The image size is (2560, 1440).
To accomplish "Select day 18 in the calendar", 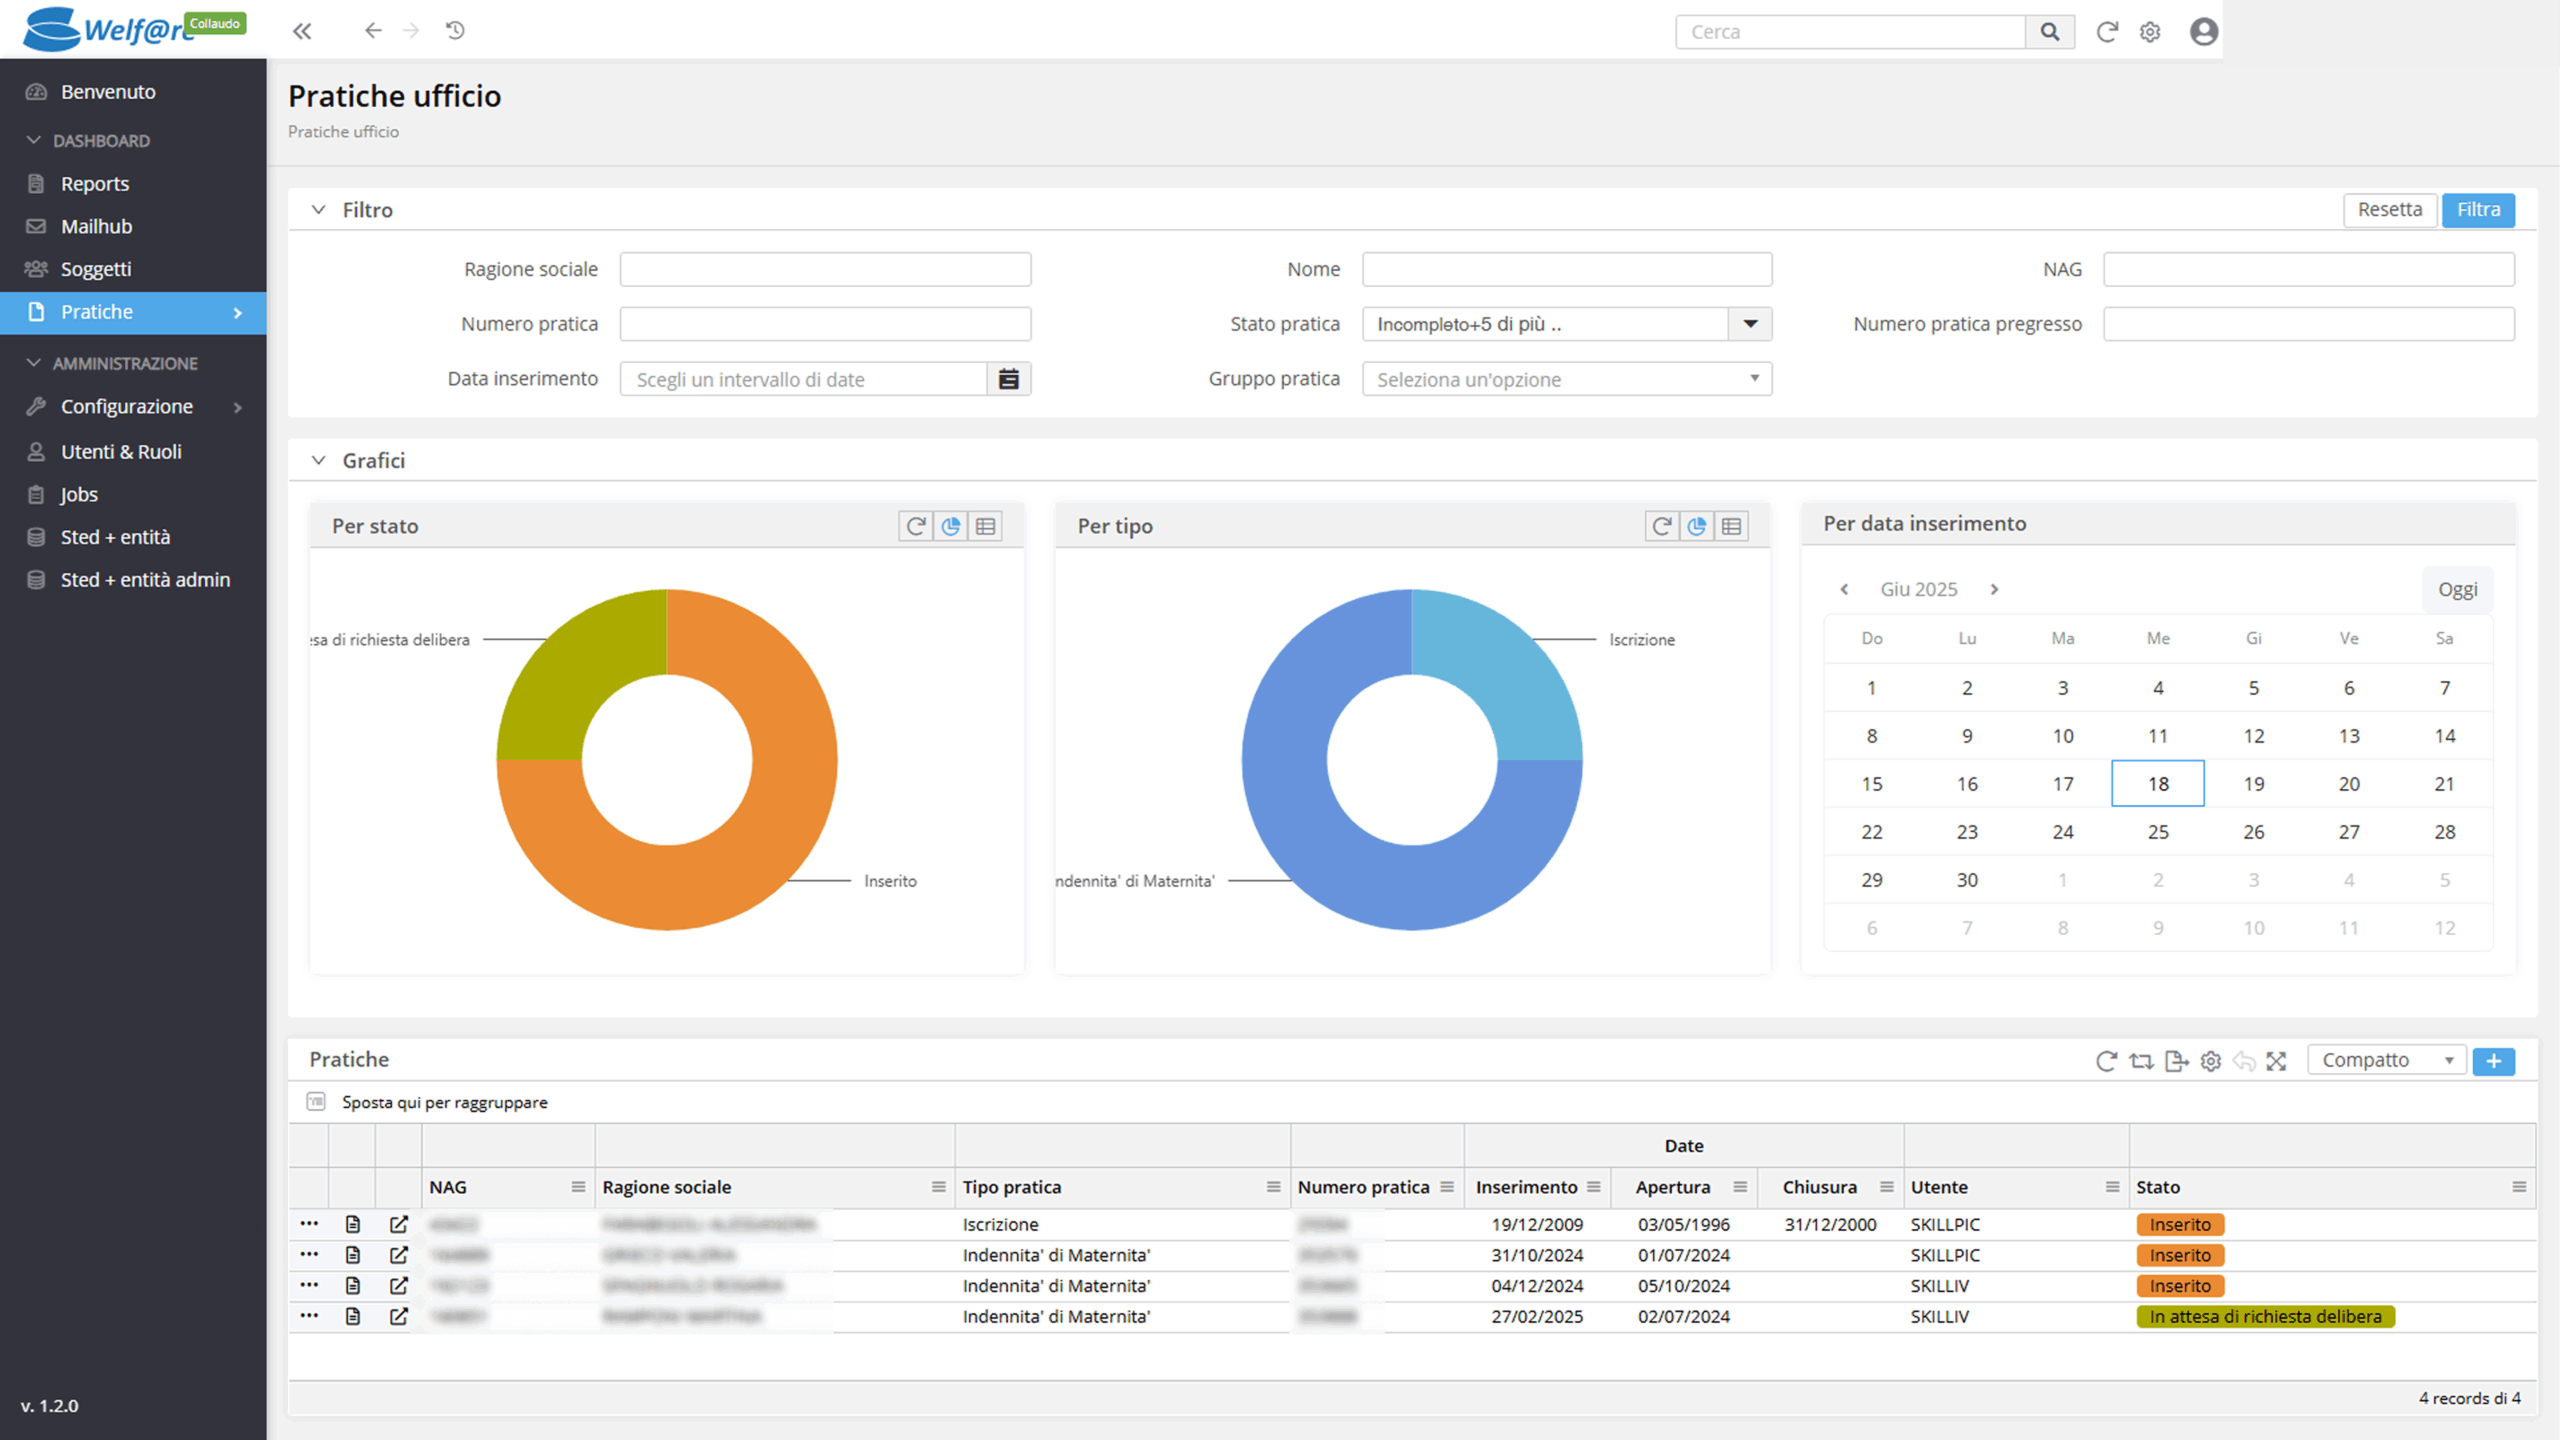I will (2158, 783).
